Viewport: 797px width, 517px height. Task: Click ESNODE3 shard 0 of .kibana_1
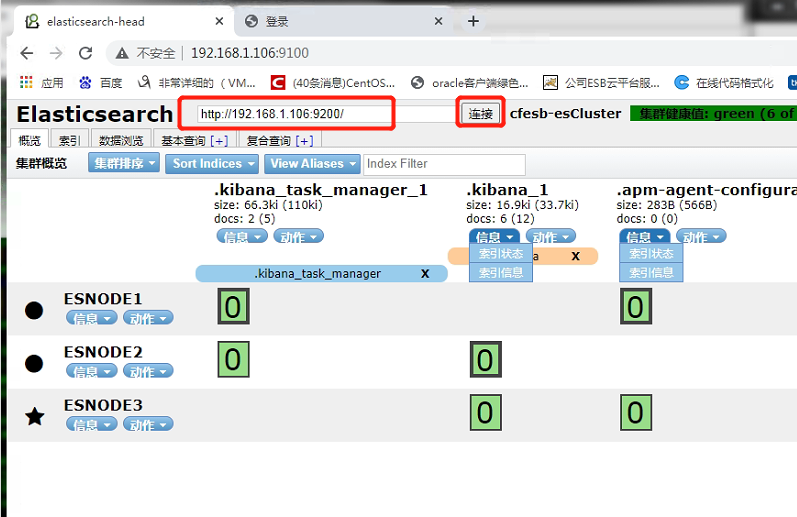click(x=485, y=412)
